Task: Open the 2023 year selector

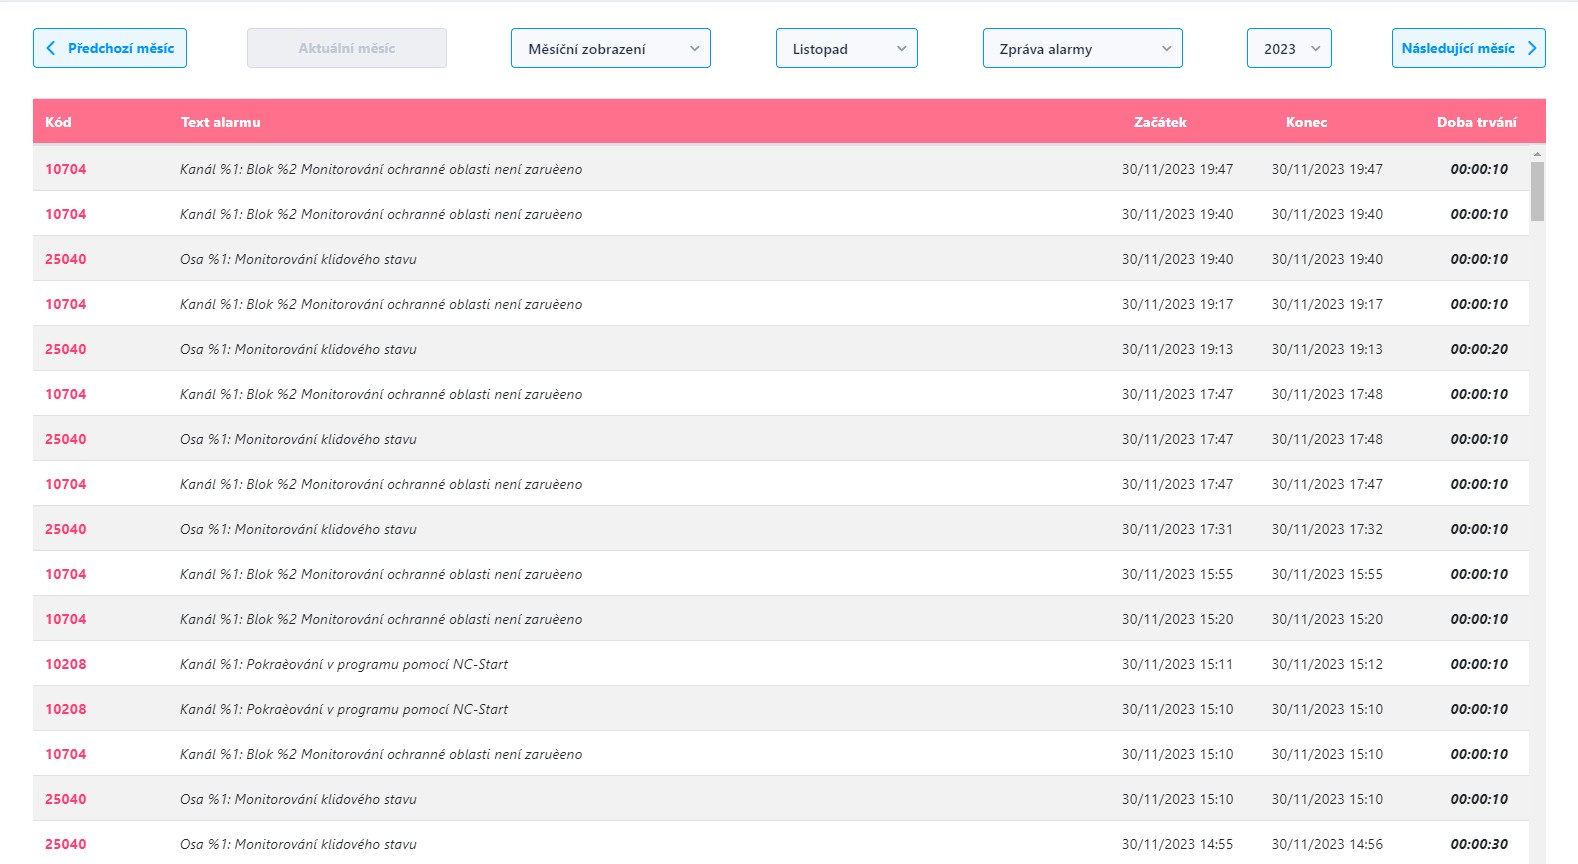Action: 1288,48
